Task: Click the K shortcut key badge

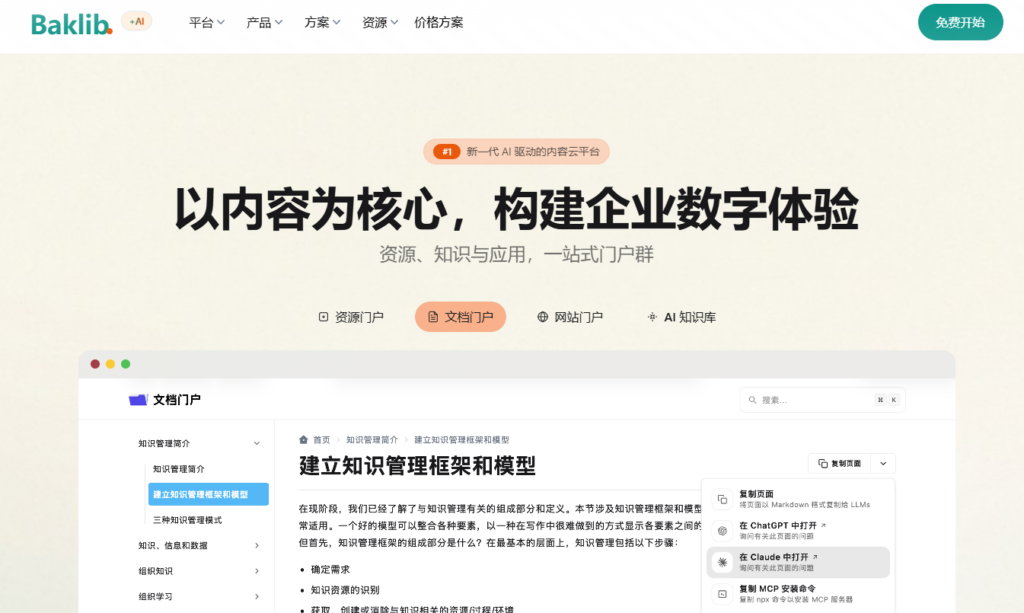Action: coord(893,400)
